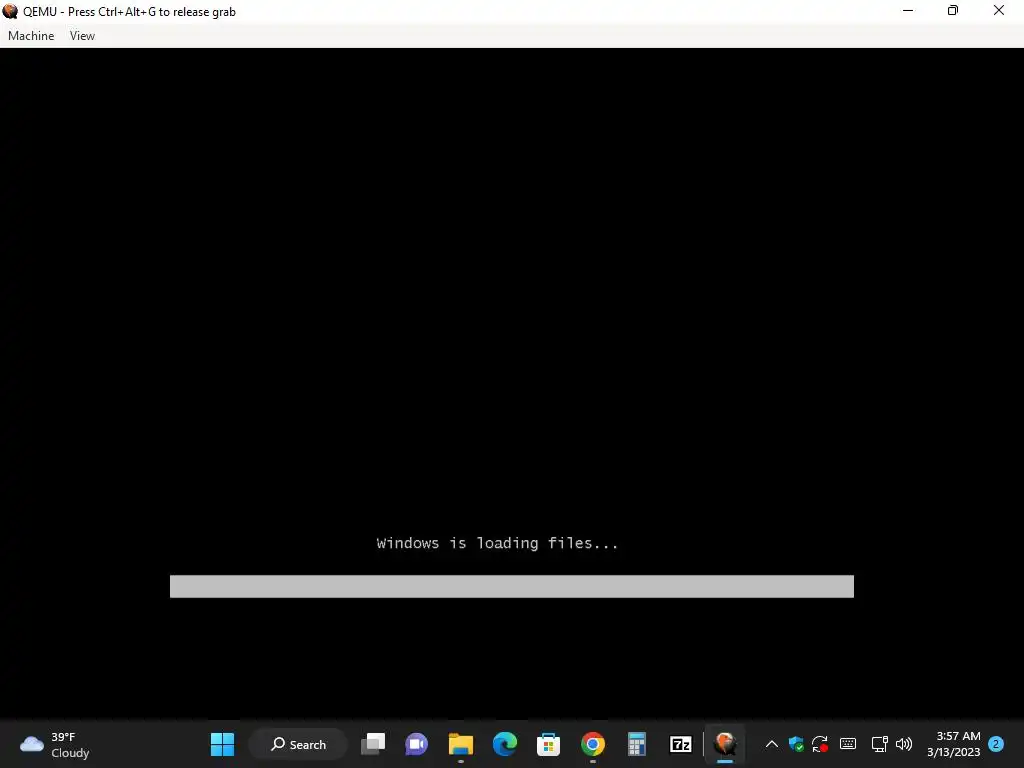This screenshot has width=1024, height=768.
Task: Open weather widget showing 39°F Cloudy
Action: tap(55, 744)
